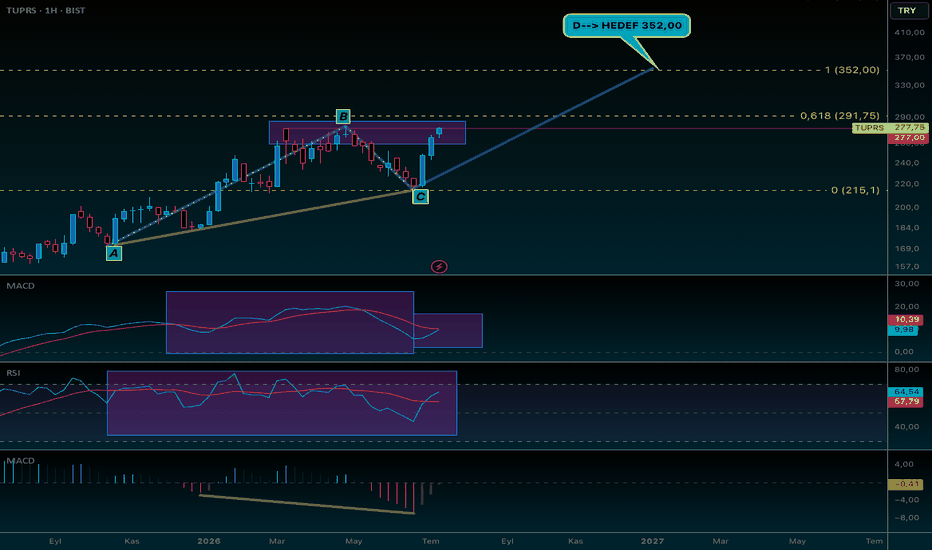Click the red 10,39 MACD value
The height and width of the screenshot is (550, 932).
[907, 320]
